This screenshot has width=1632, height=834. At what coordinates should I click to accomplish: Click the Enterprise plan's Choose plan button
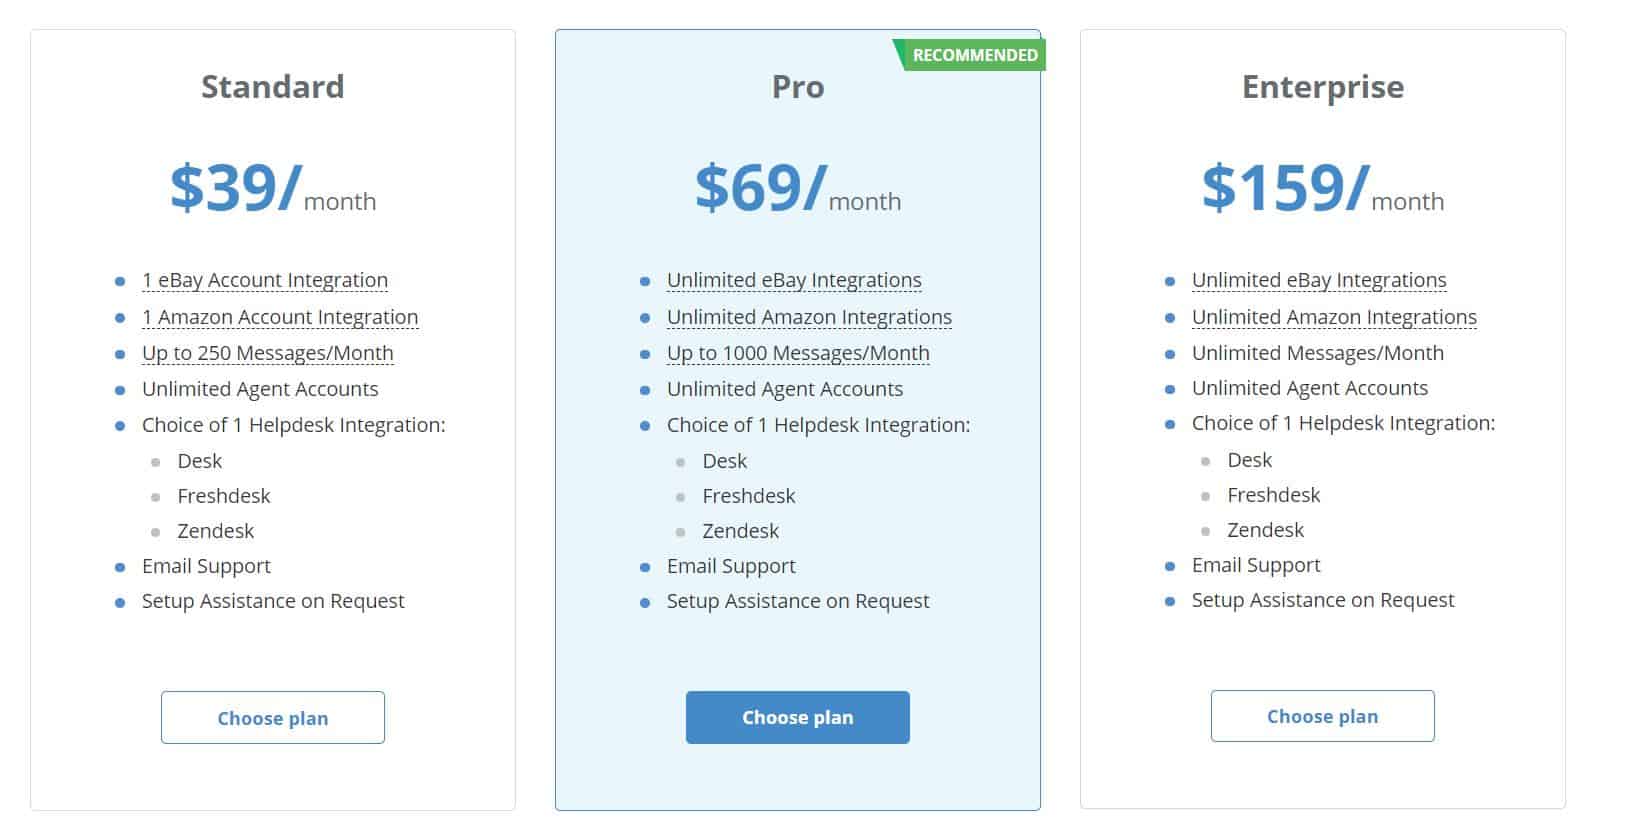1322,716
